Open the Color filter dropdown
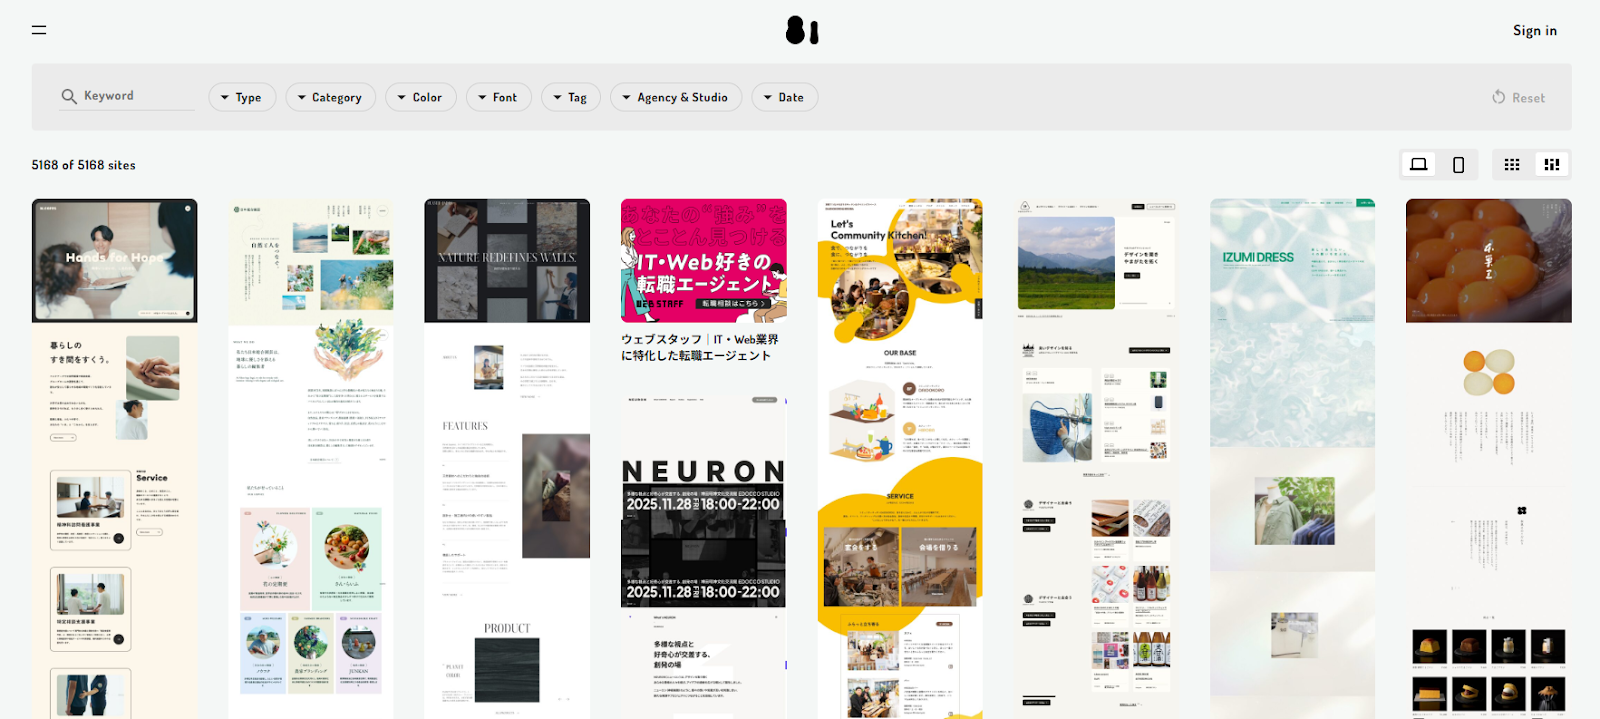Screen dimensions: 1600x719 coord(420,97)
